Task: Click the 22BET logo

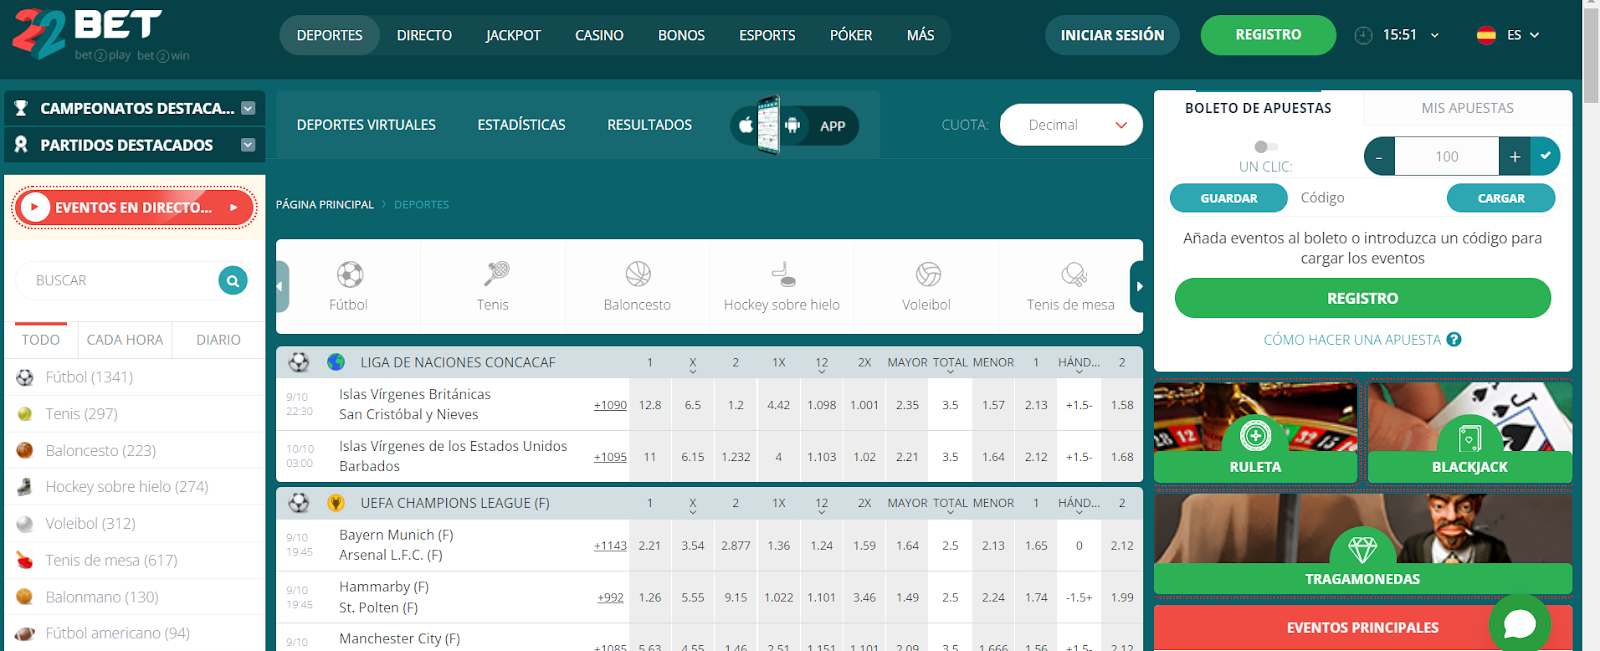Action: 100,35
